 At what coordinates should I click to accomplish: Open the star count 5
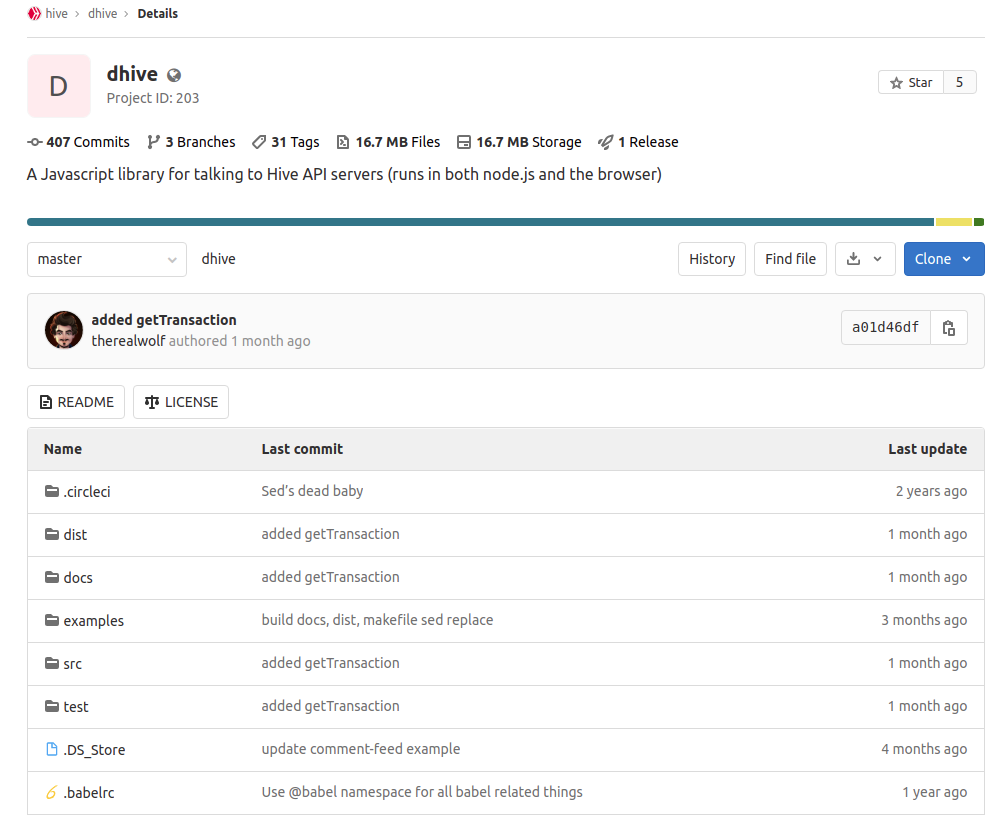[x=959, y=82]
